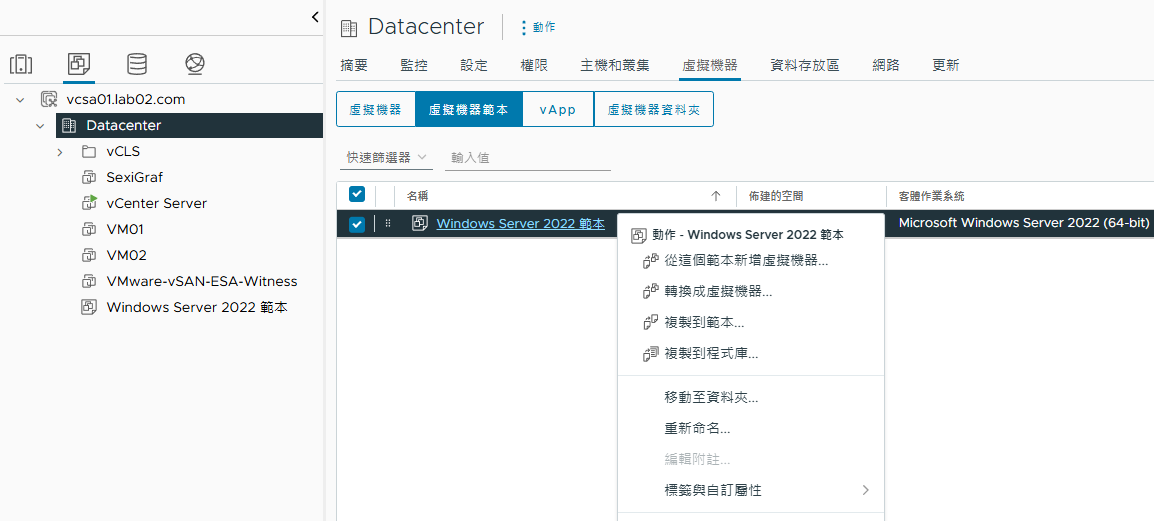
Task: Click icon beside 複製到程式庫
Action: click(x=650, y=353)
